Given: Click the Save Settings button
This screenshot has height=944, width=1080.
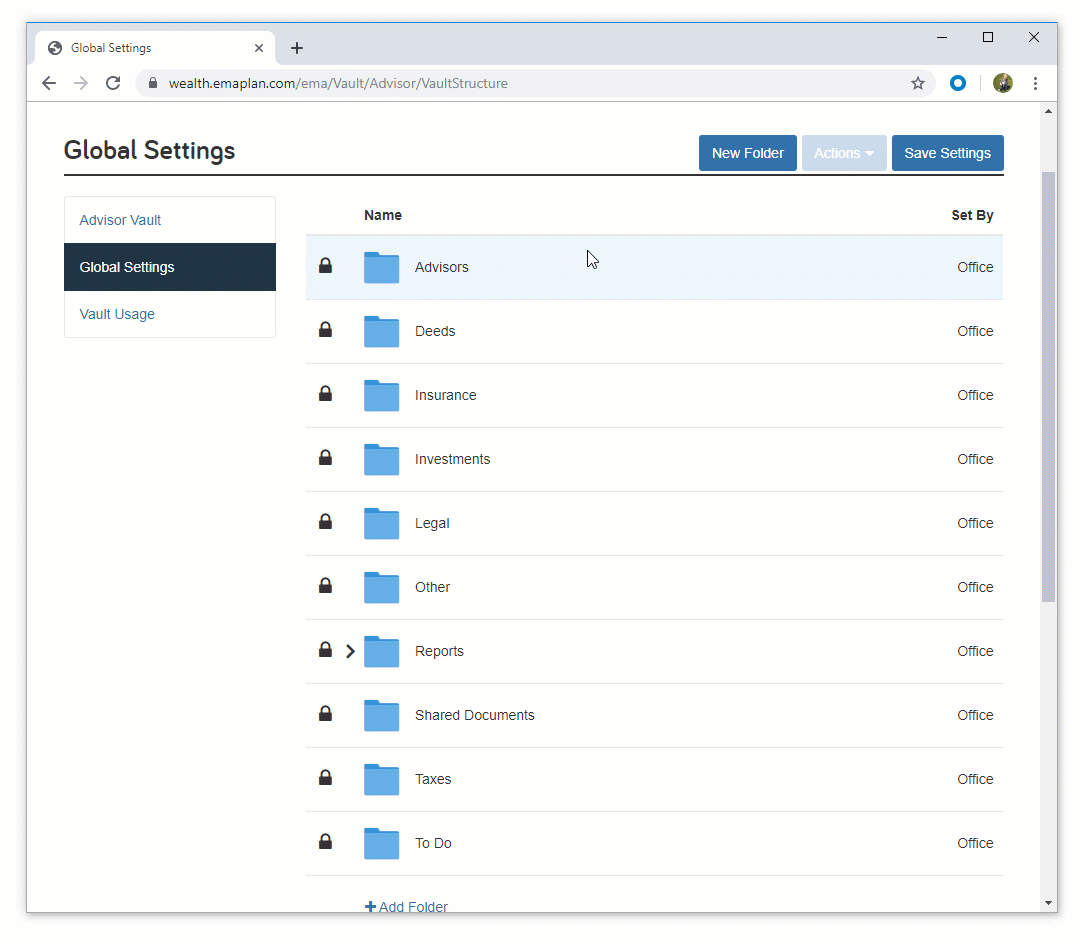Looking at the screenshot, I should (x=948, y=153).
